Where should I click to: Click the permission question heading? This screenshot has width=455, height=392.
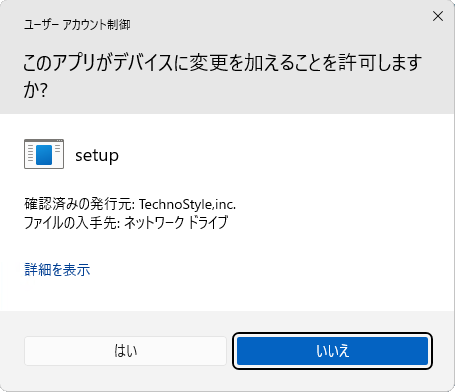pyautogui.click(x=222, y=76)
